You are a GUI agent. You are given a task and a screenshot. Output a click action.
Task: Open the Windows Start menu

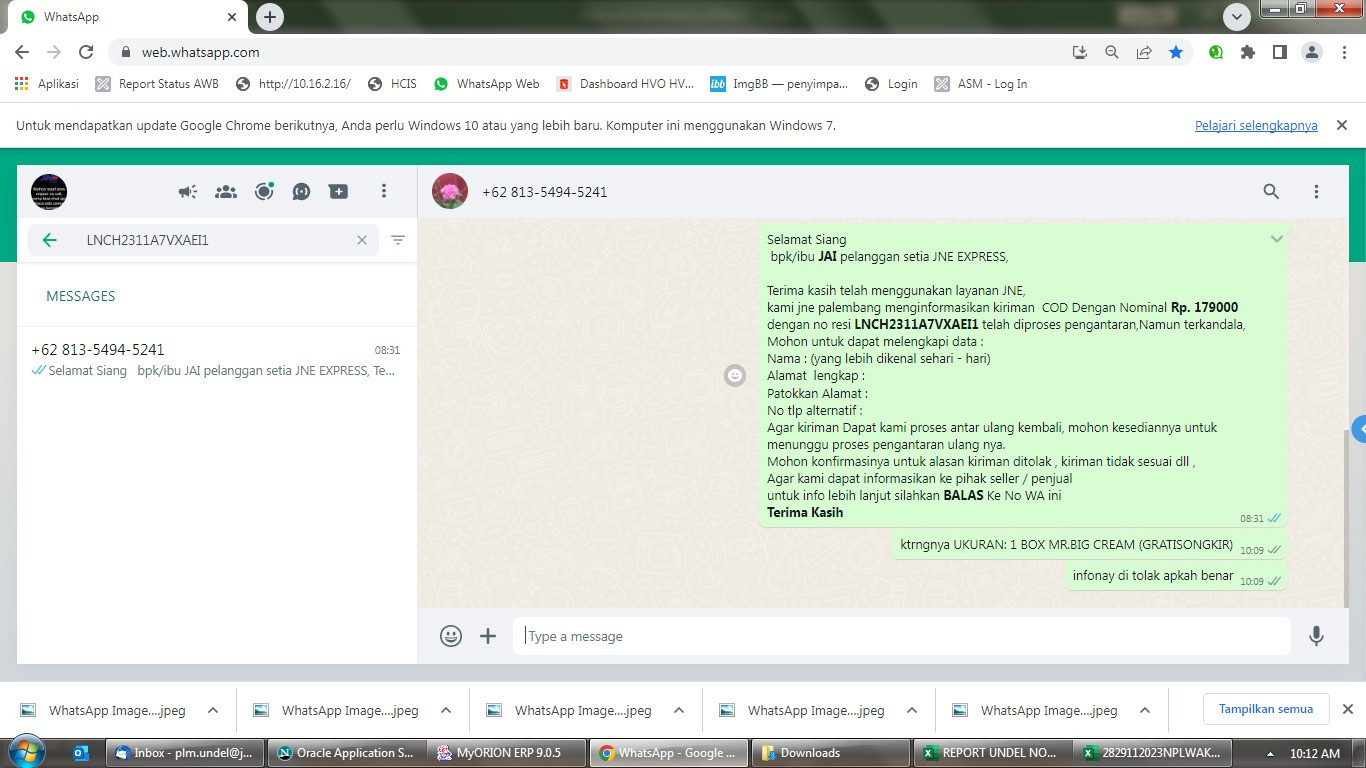click(27, 753)
